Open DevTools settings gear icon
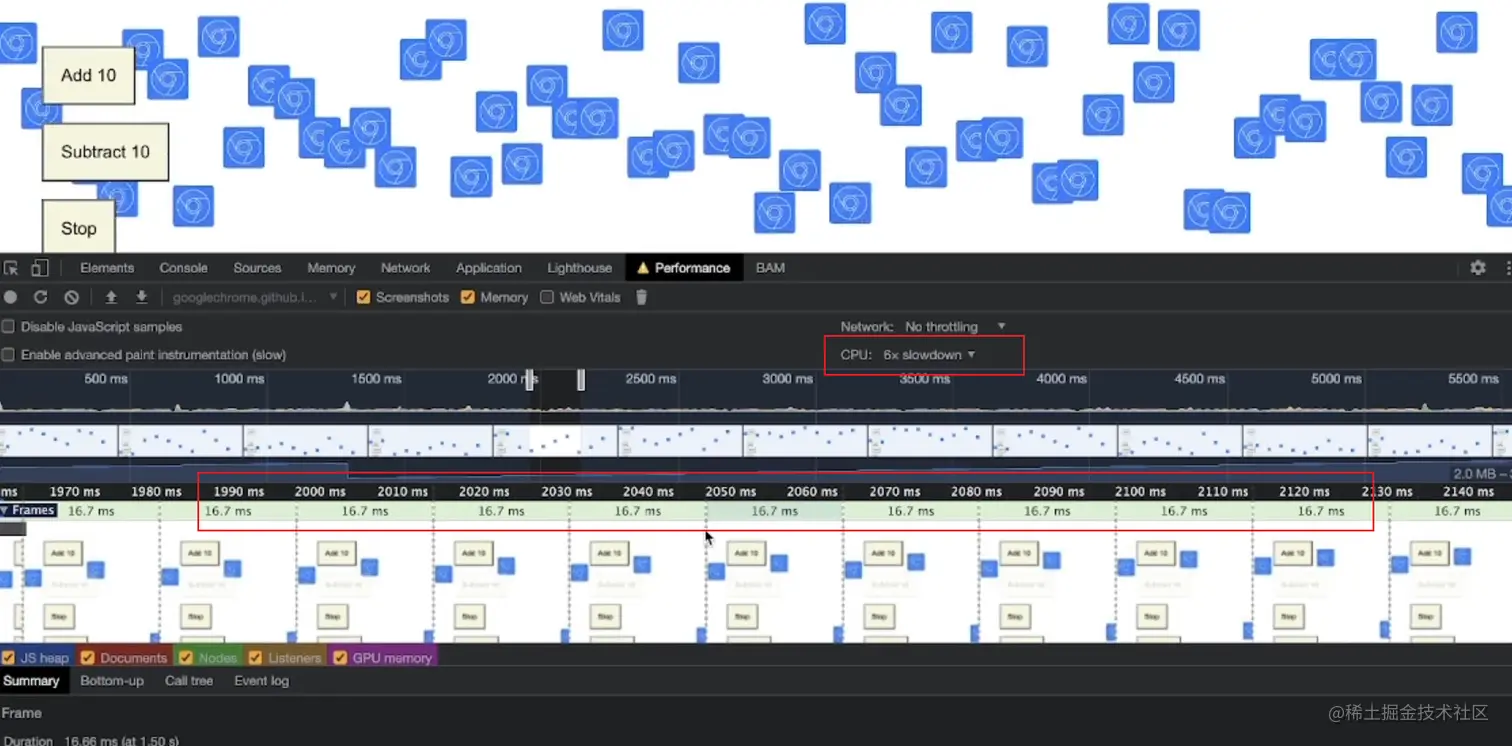This screenshot has width=1512, height=746. 1478,268
